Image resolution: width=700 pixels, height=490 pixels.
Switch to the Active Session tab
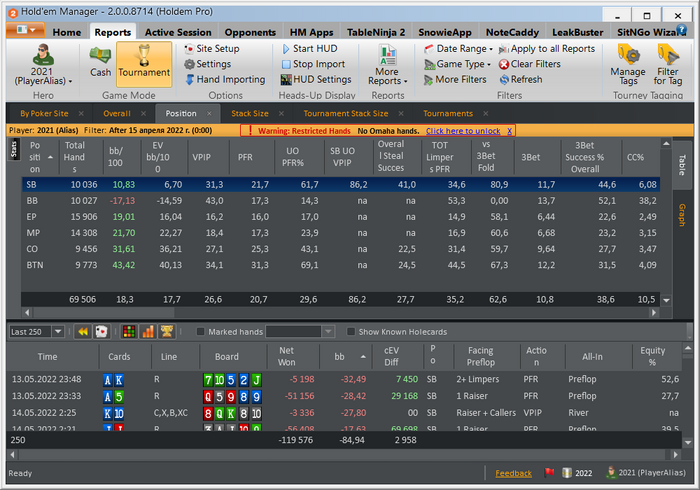pyautogui.click(x=178, y=32)
